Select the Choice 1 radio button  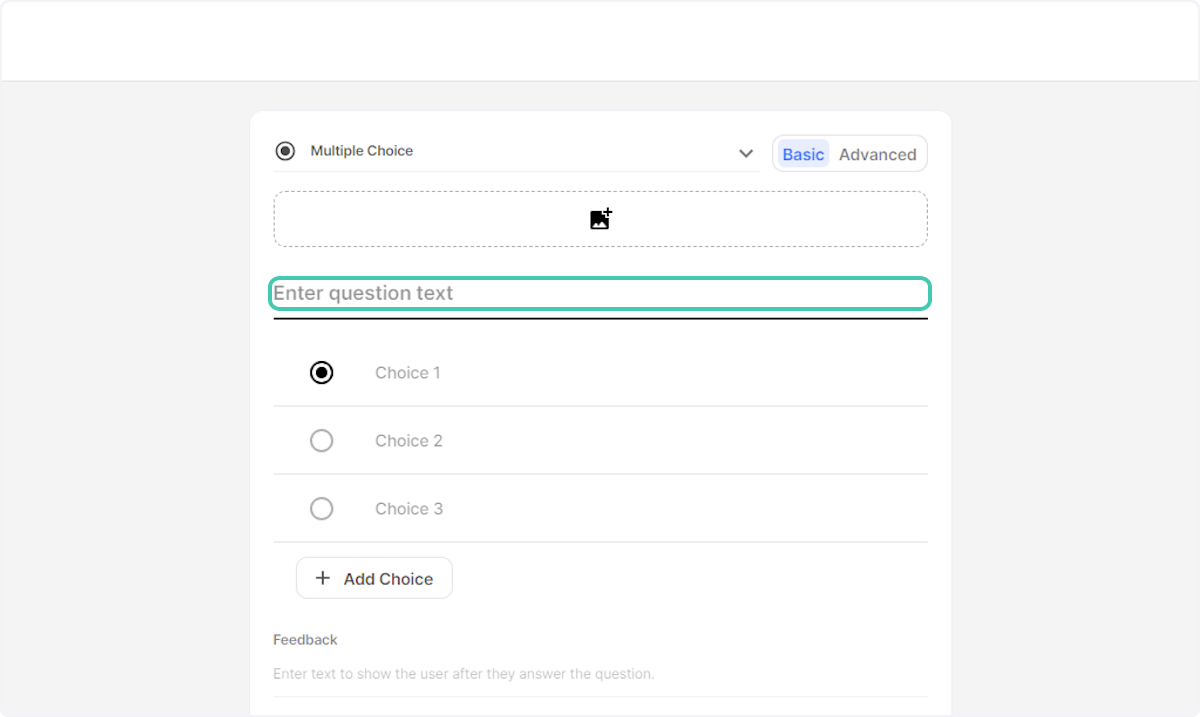[321, 372]
